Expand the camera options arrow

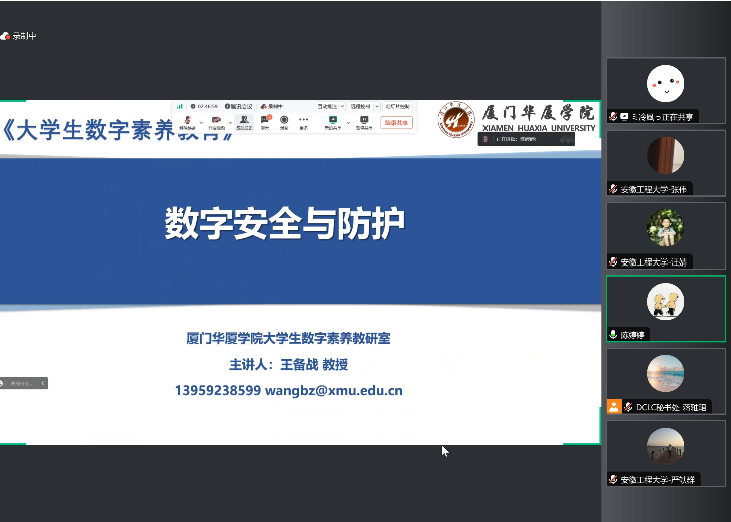pyautogui.click(x=230, y=121)
